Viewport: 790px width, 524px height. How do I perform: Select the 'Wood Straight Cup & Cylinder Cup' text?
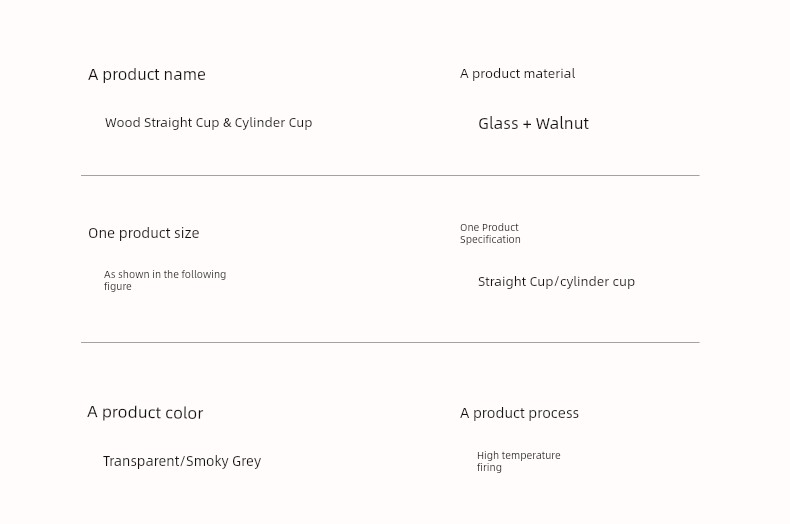209,123
